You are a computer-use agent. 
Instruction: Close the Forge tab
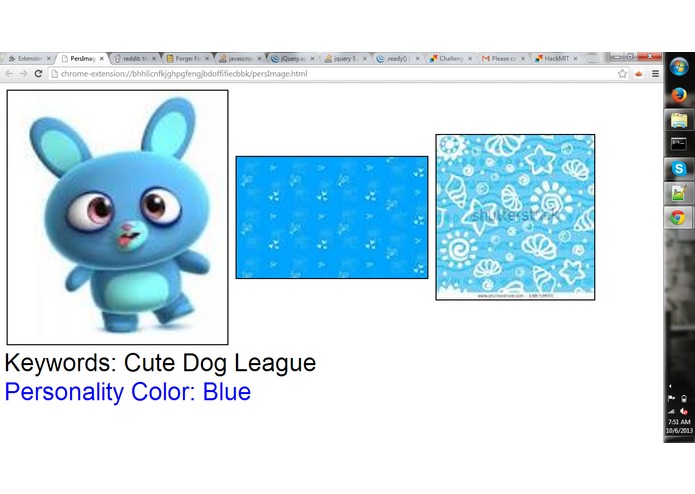[x=207, y=58]
